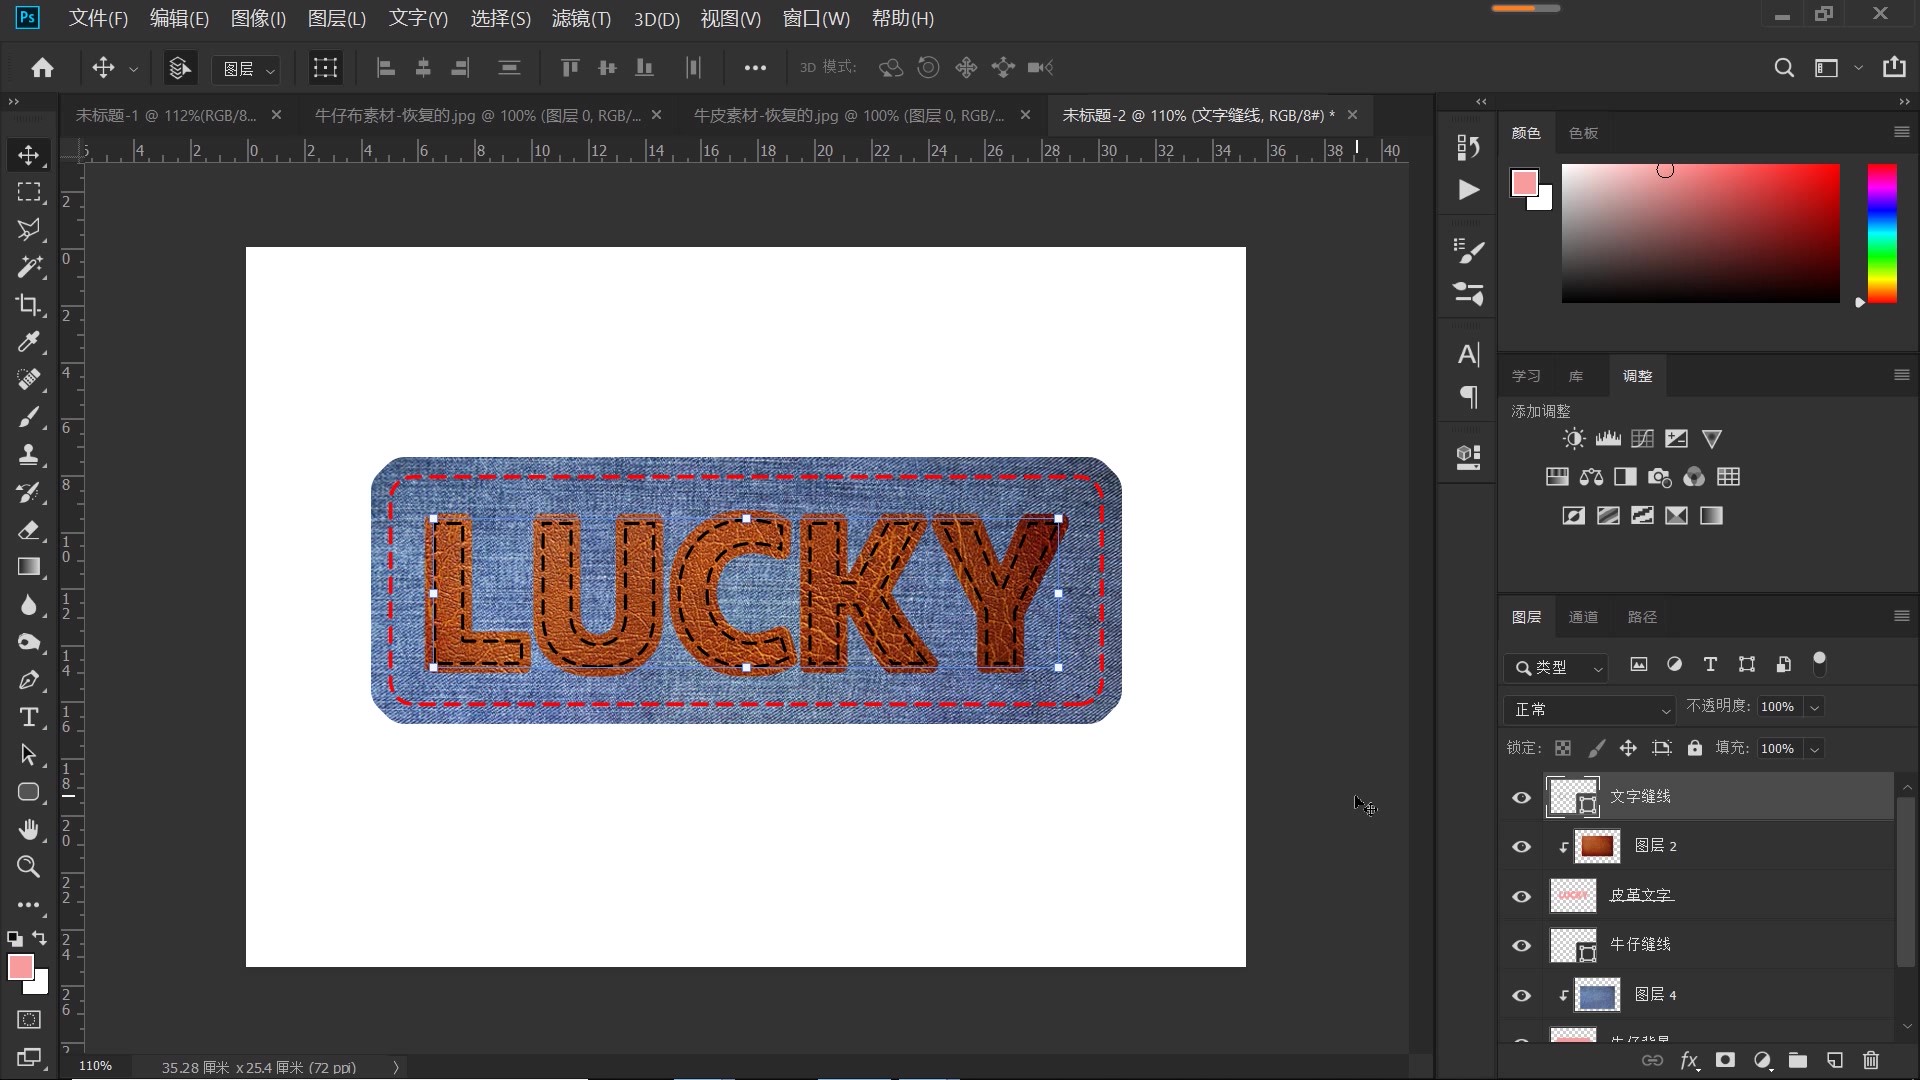Select the Eyedropper tool

coord(28,342)
